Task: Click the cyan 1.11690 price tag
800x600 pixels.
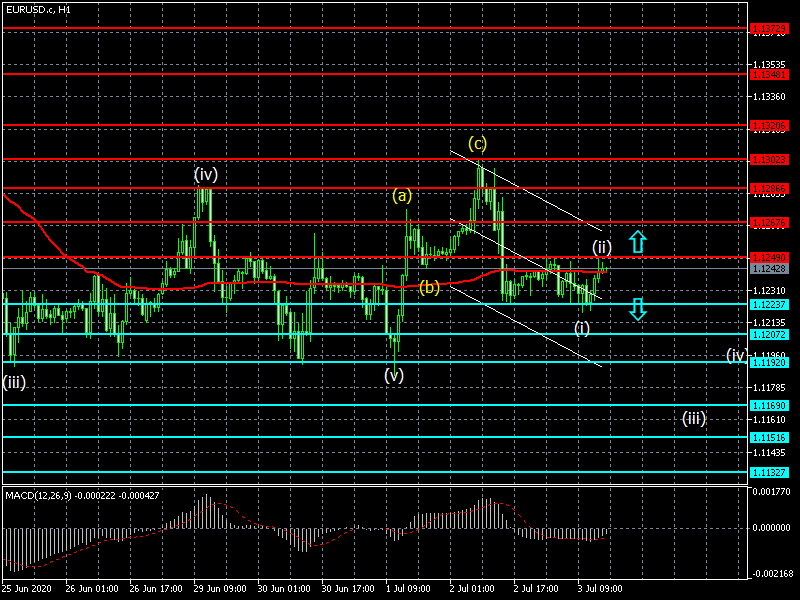Action: click(x=769, y=406)
